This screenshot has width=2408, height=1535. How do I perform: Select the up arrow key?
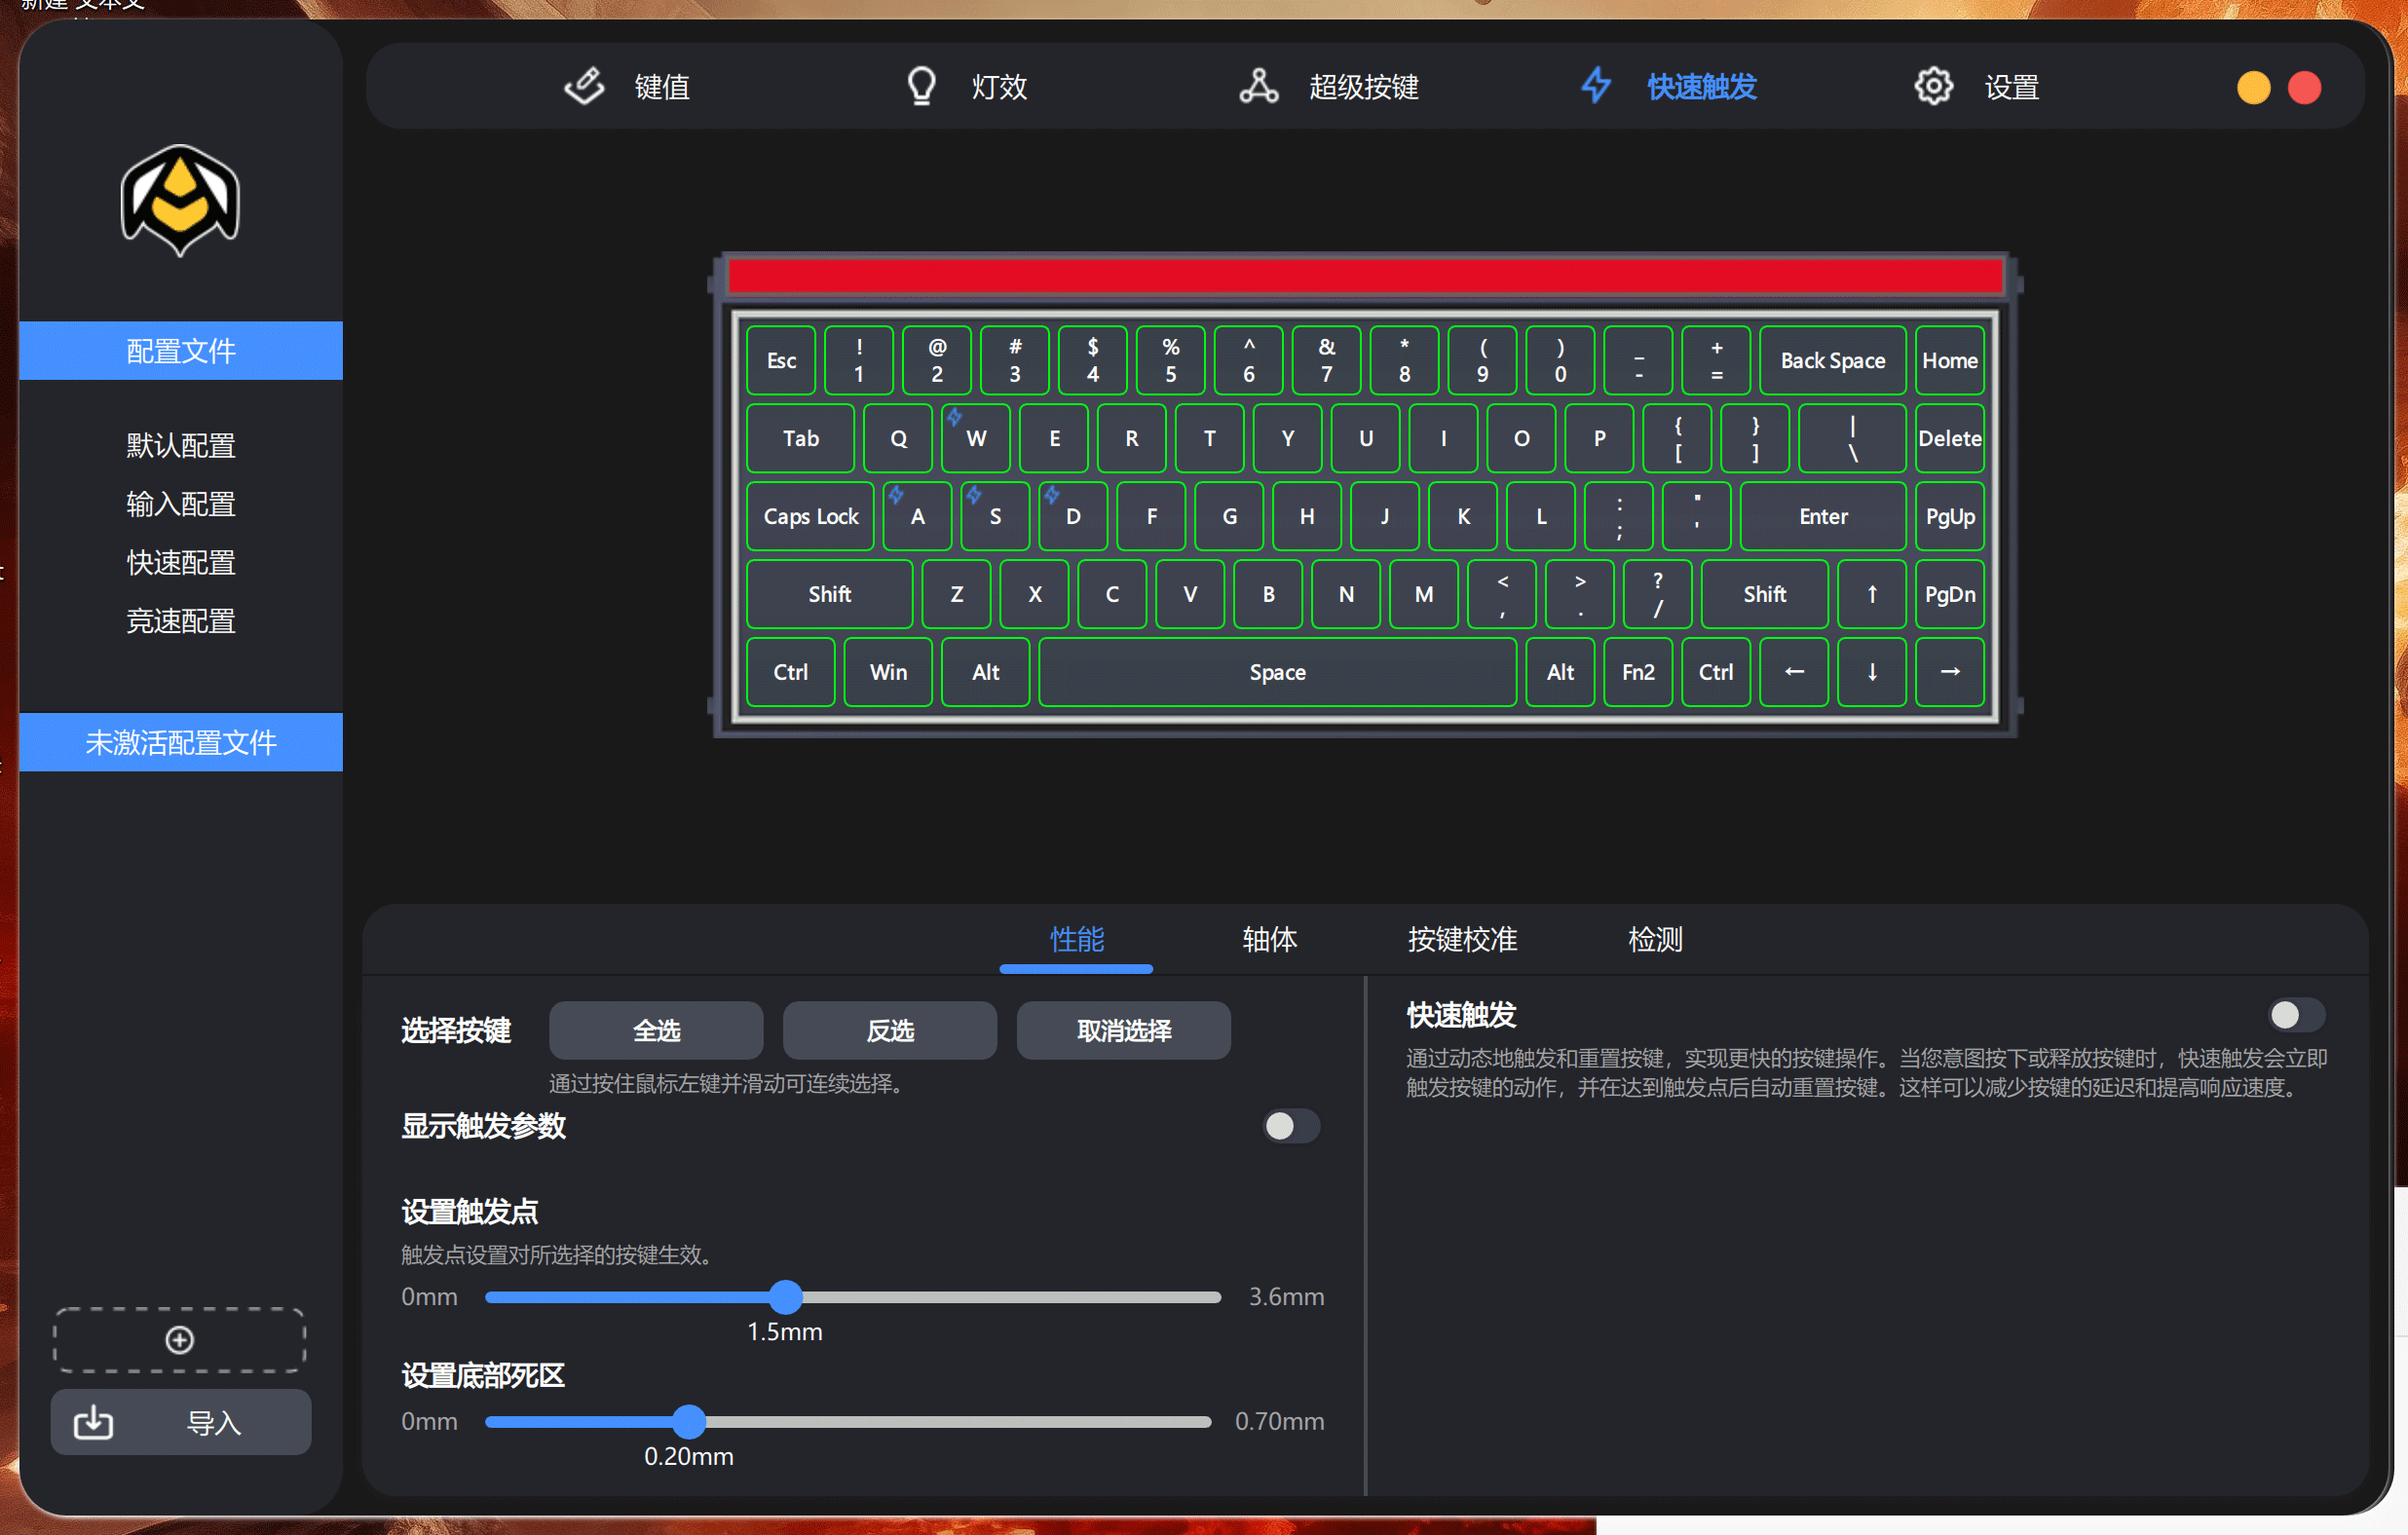point(1872,594)
